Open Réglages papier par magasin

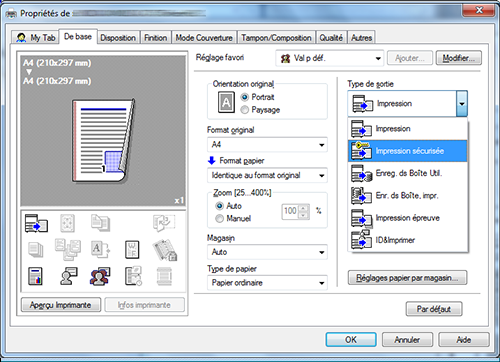click(407, 278)
